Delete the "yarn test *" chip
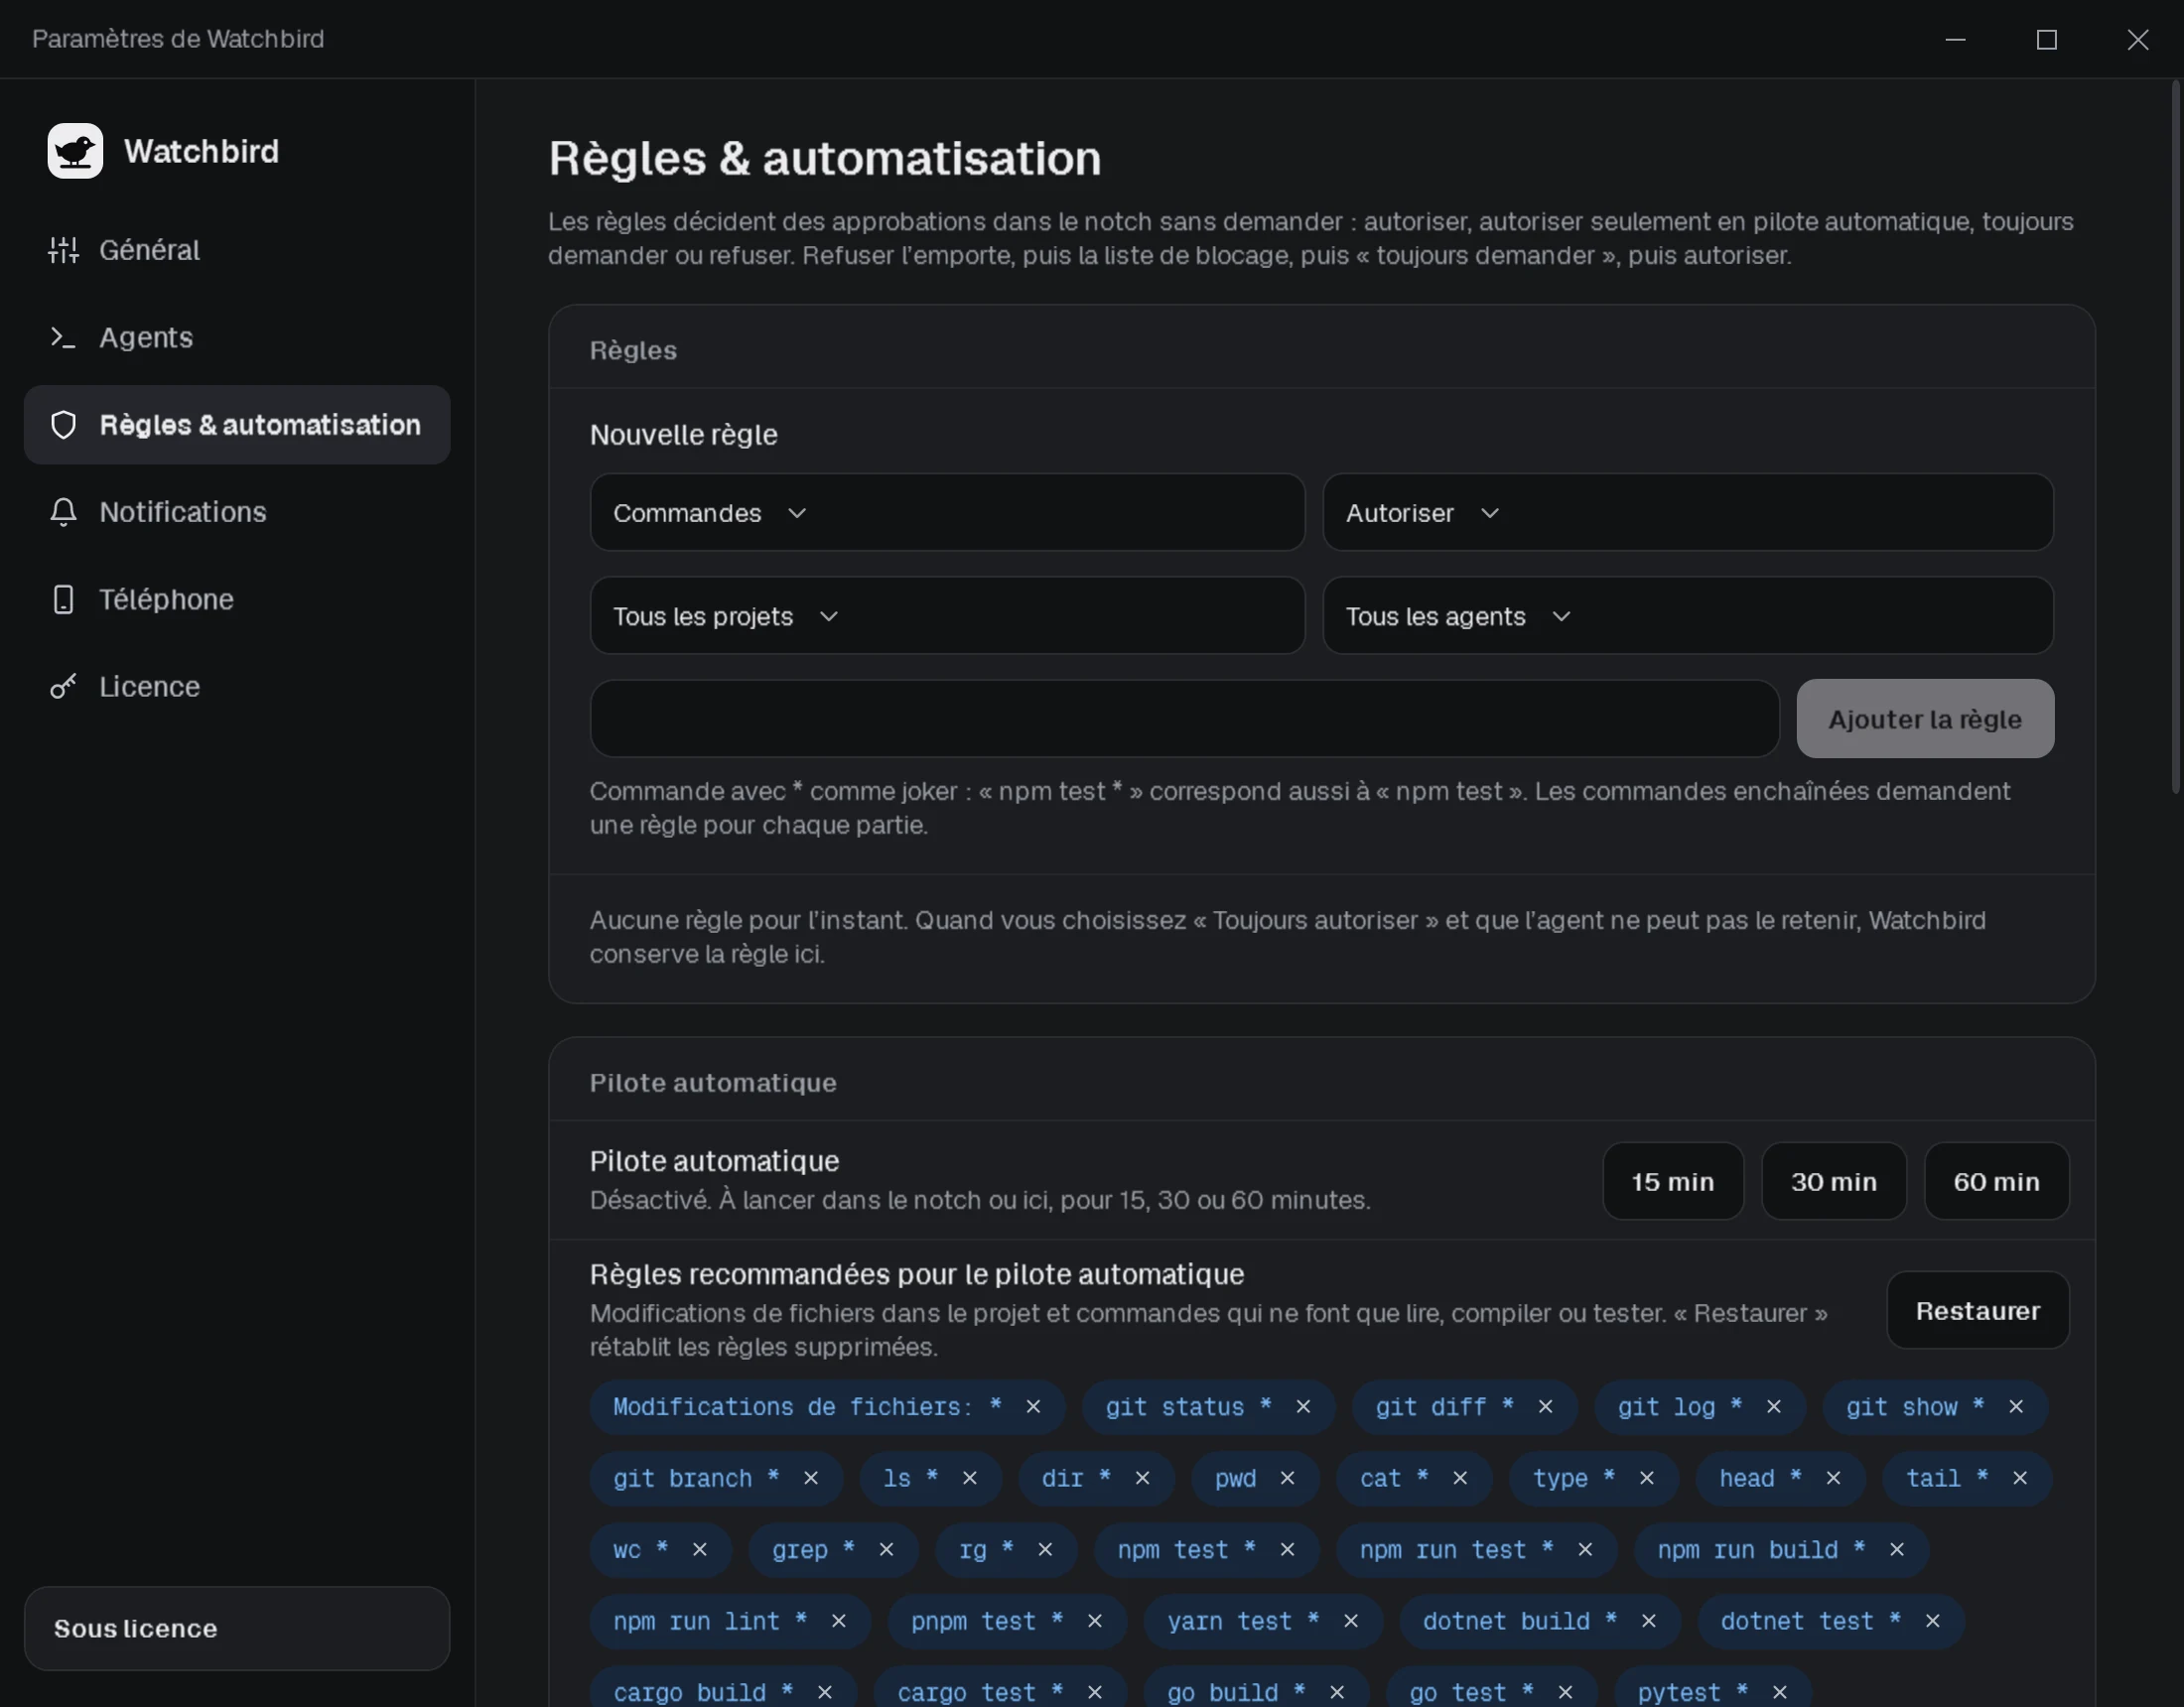This screenshot has width=2184, height=1707. (1350, 1621)
